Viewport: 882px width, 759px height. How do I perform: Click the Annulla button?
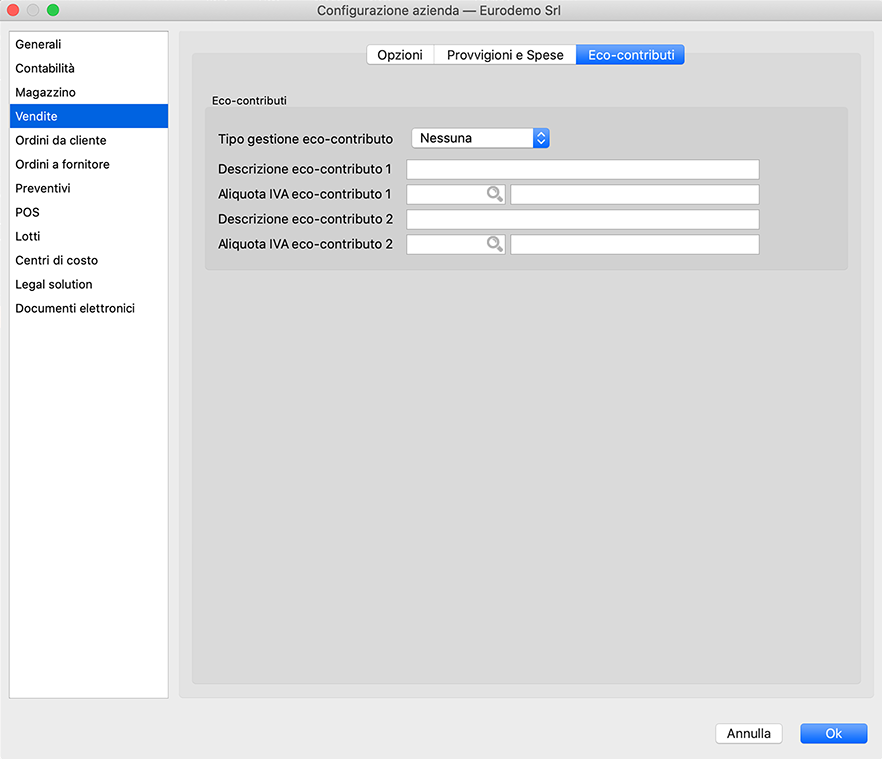click(x=748, y=733)
